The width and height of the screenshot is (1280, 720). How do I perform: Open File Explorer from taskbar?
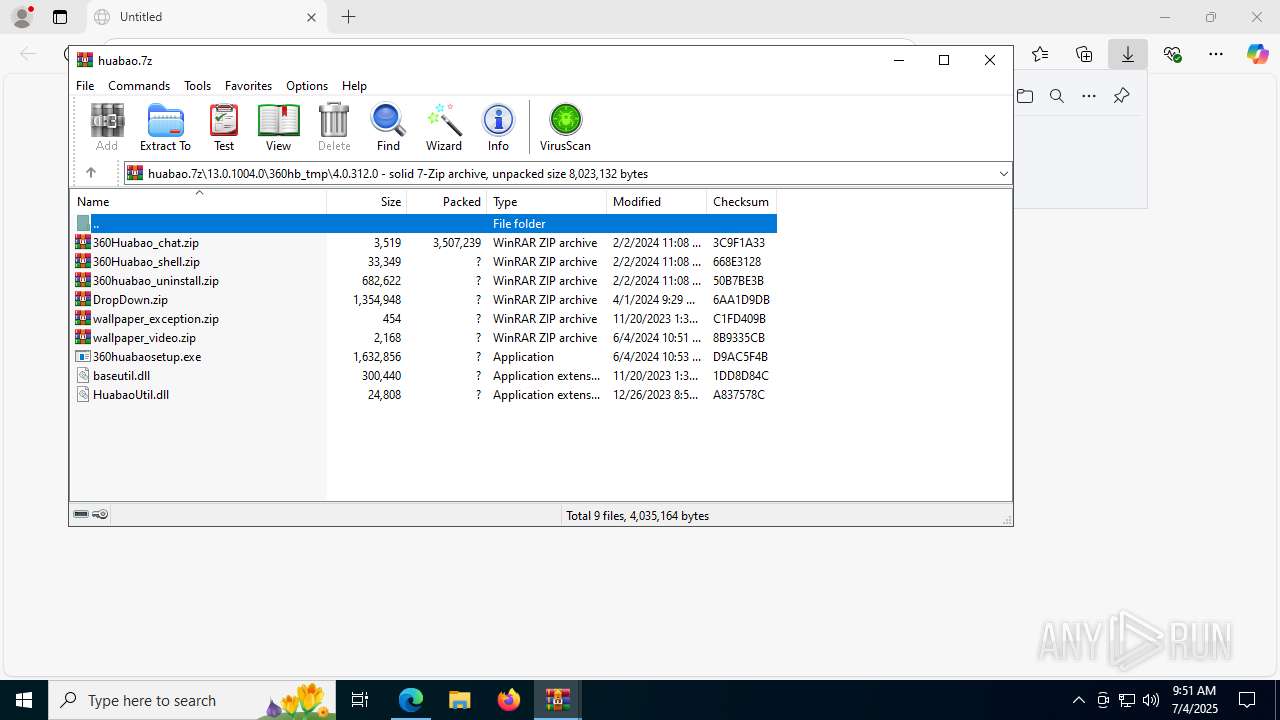[x=460, y=700]
